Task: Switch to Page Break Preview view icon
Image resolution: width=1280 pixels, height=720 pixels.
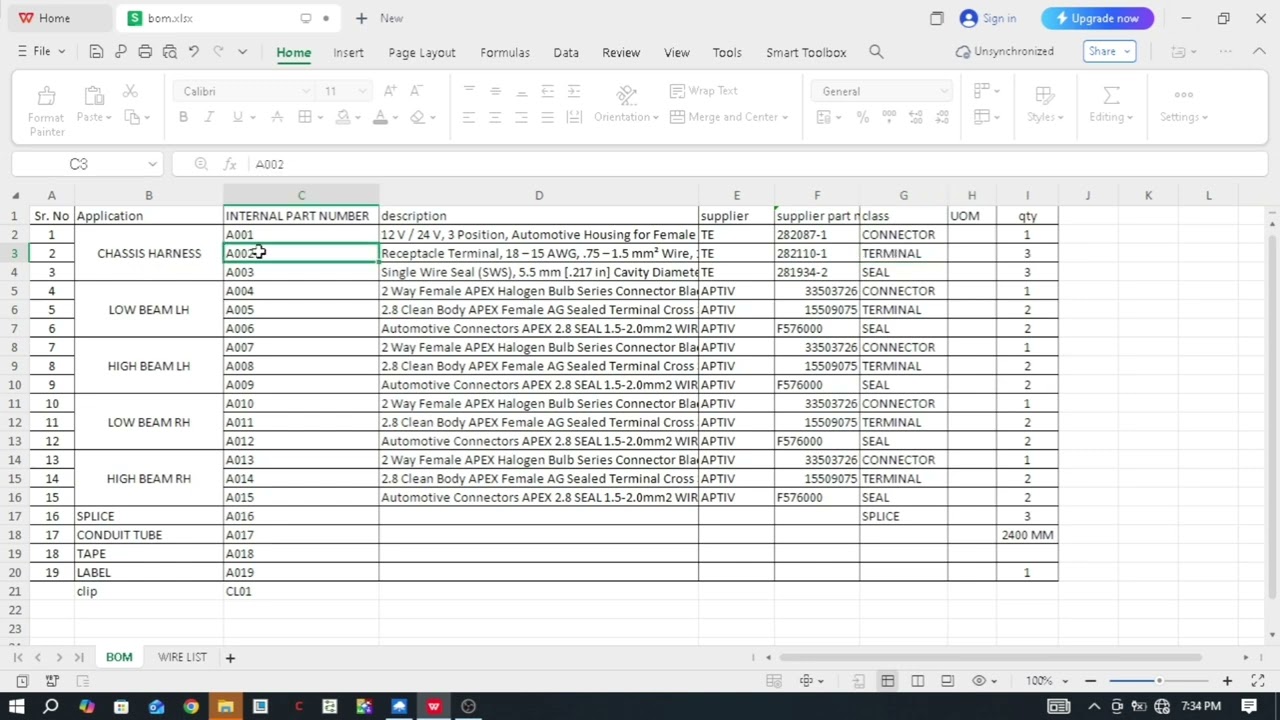Action: (917, 681)
